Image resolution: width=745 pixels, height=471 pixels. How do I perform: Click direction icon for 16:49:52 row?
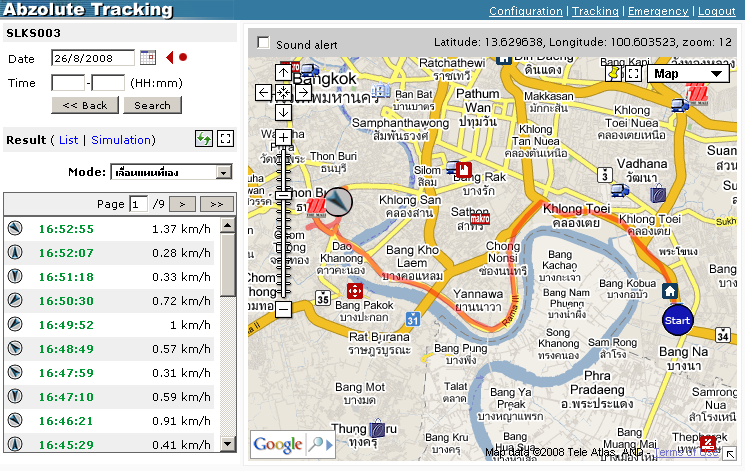[15, 325]
